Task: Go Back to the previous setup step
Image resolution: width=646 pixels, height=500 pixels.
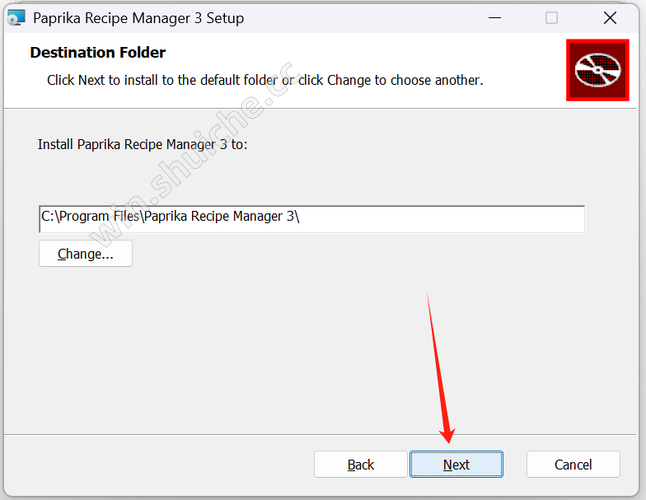Action: coord(360,464)
